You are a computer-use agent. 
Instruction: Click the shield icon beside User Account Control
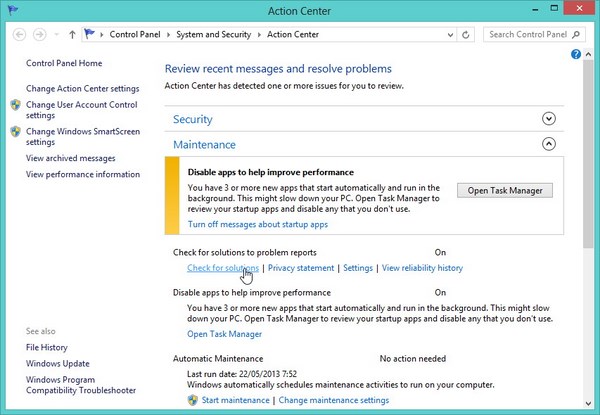point(16,105)
